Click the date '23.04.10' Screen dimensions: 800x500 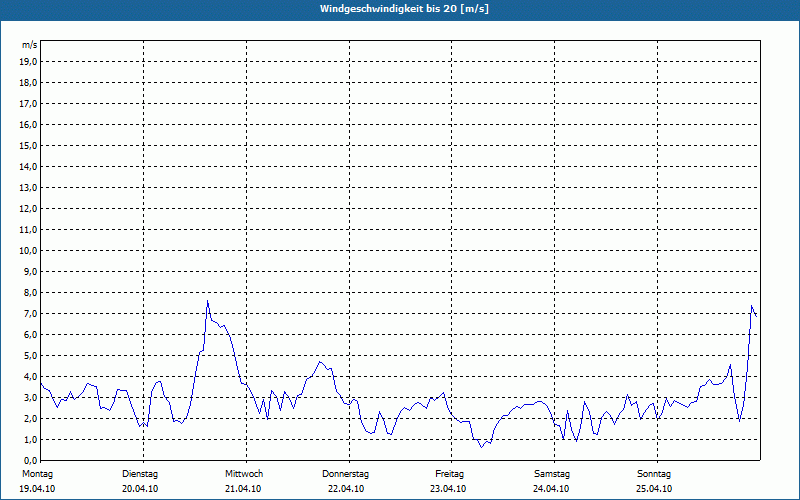point(448,489)
